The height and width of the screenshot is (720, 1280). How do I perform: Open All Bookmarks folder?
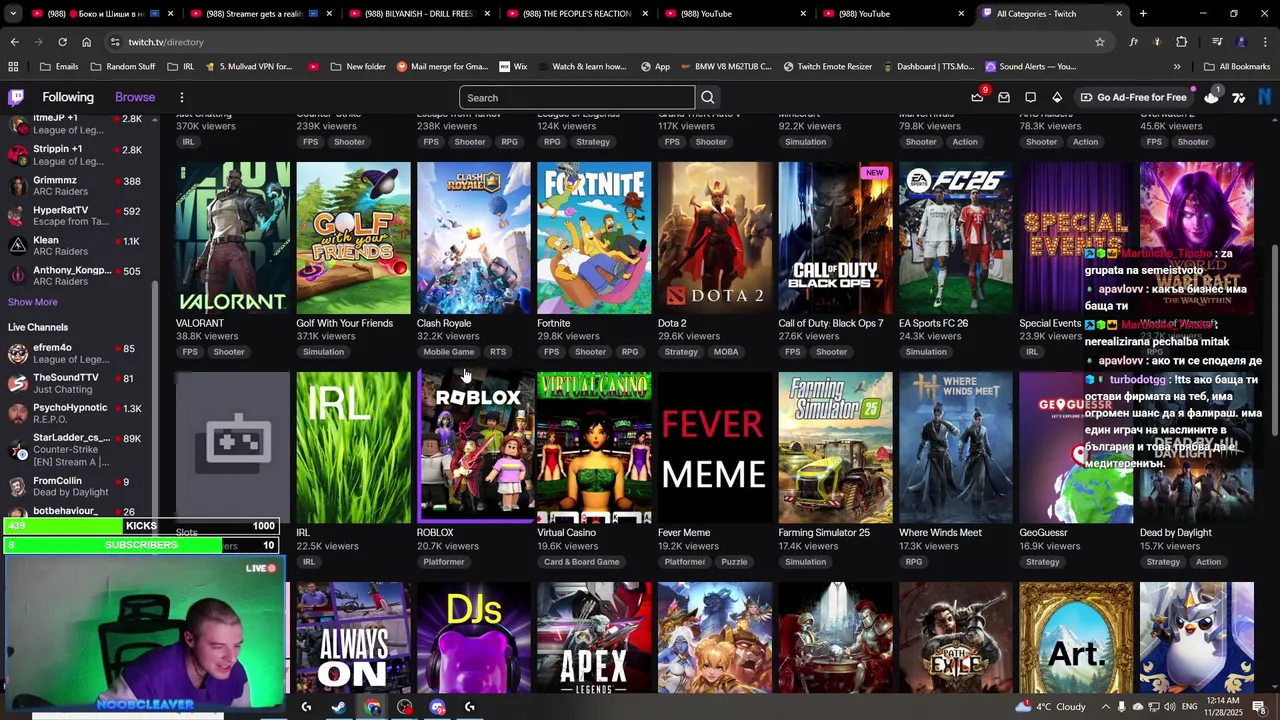(1237, 66)
